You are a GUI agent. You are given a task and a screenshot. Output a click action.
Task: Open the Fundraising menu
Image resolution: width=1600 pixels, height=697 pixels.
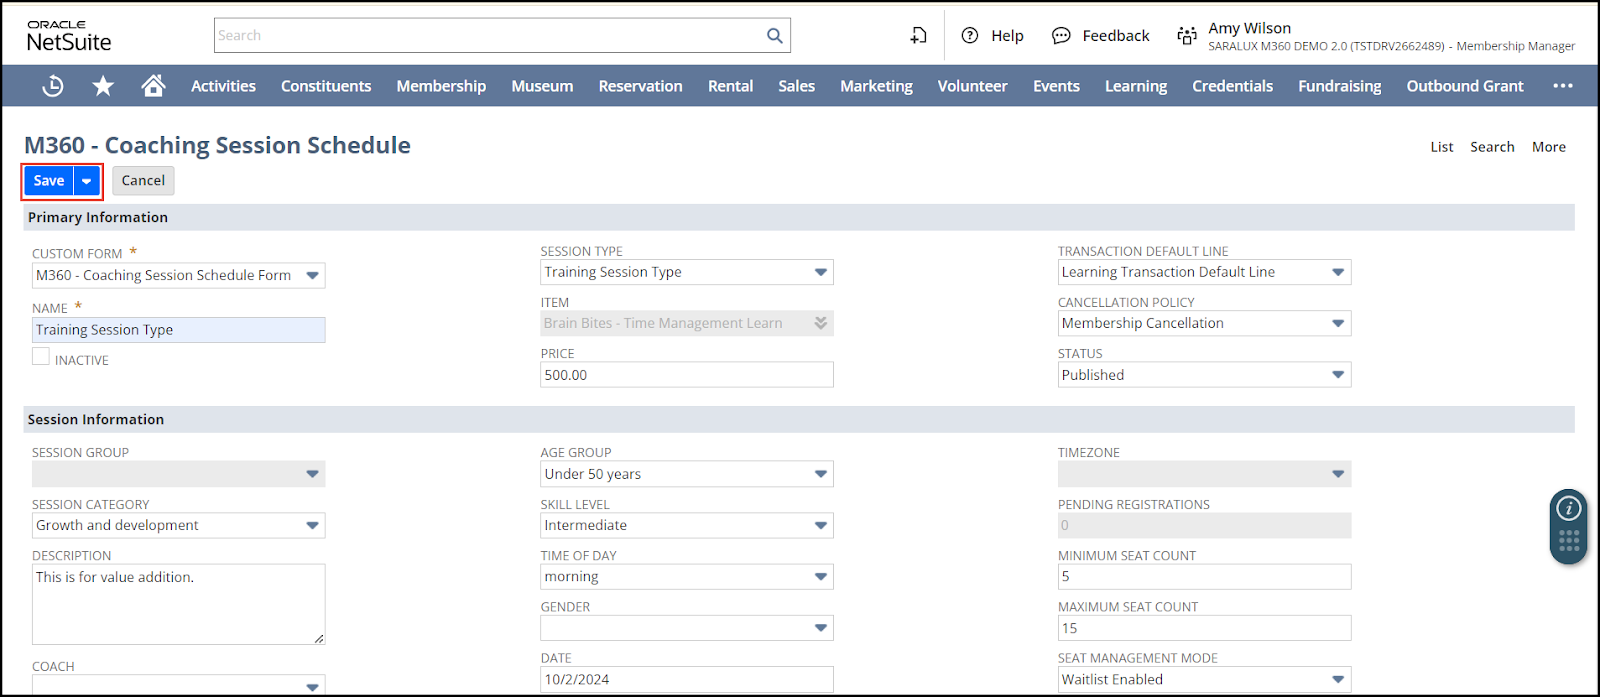(1339, 86)
